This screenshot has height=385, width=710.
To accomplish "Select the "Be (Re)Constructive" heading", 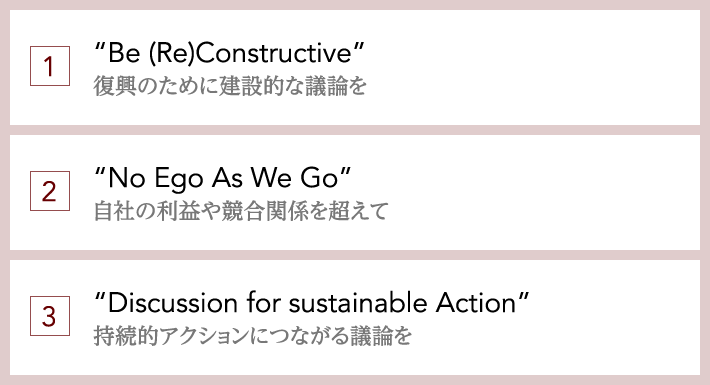I will 229,53.
